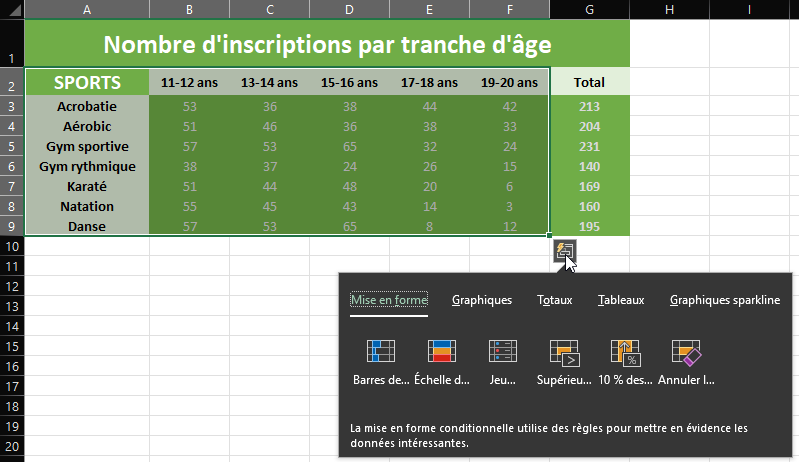Select the Acrobatie total cell 213
The image size is (799, 462).
pyautogui.click(x=589, y=106)
